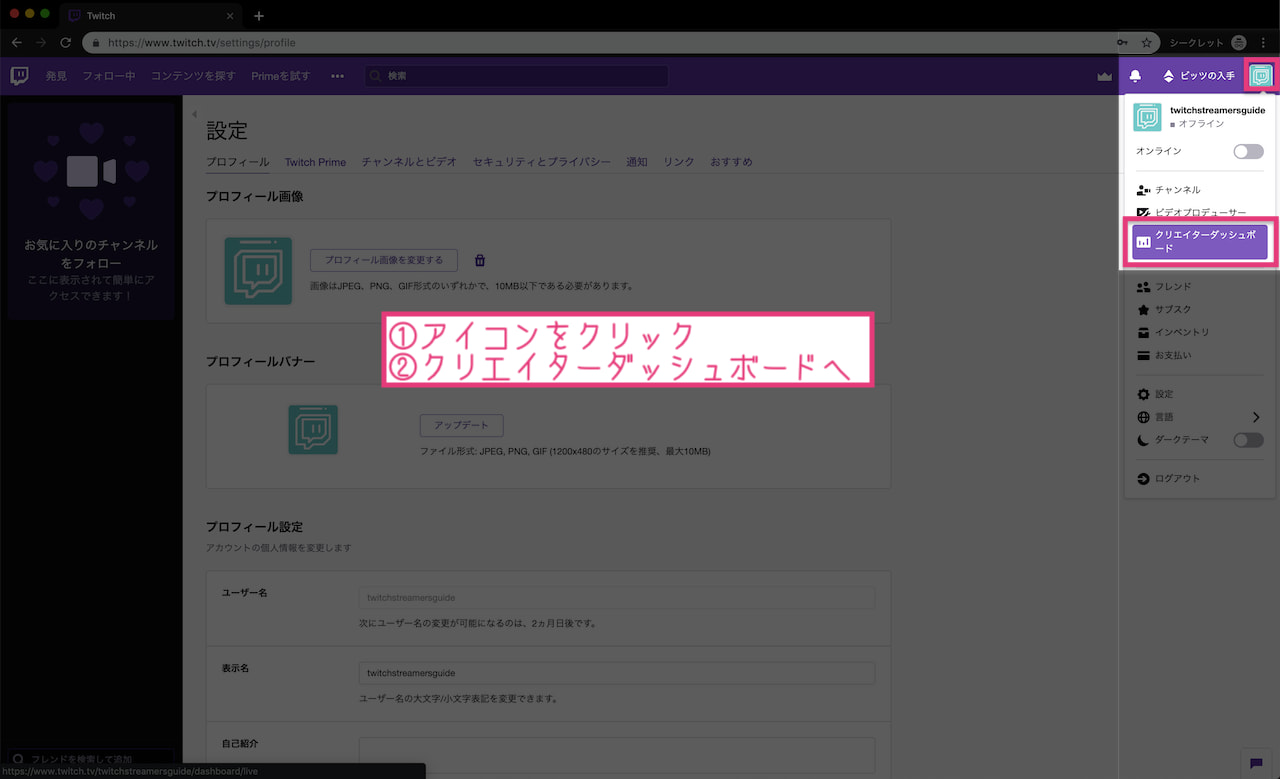Click the browser address bar URL

(201, 43)
